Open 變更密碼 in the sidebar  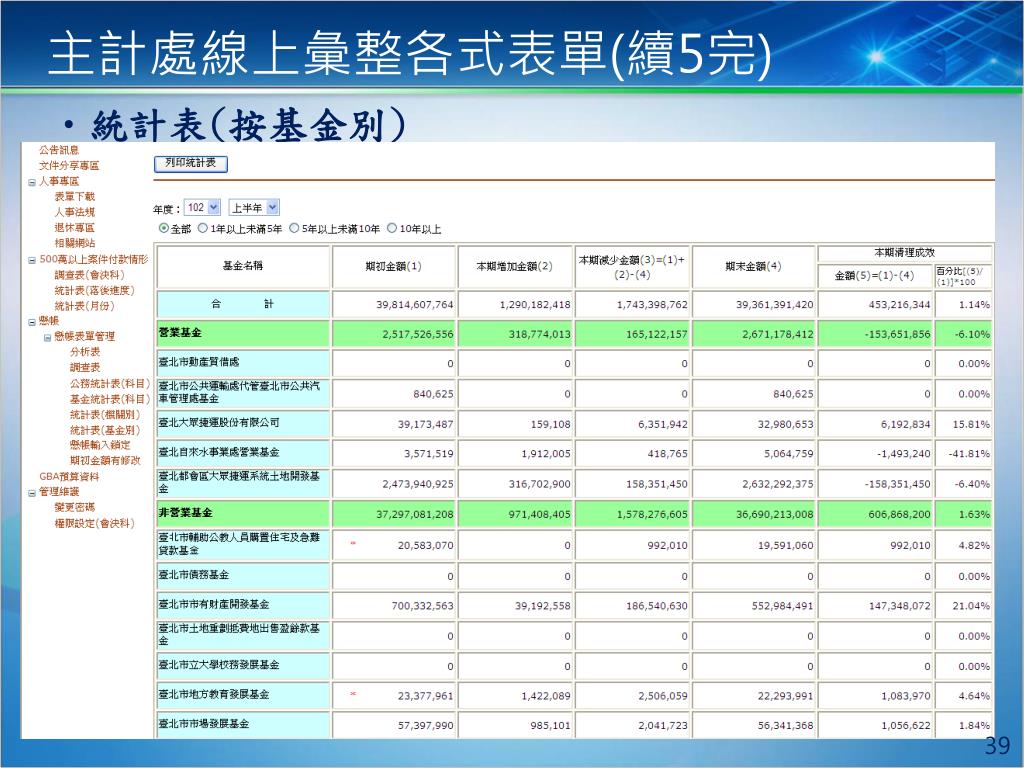click(x=74, y=507)
